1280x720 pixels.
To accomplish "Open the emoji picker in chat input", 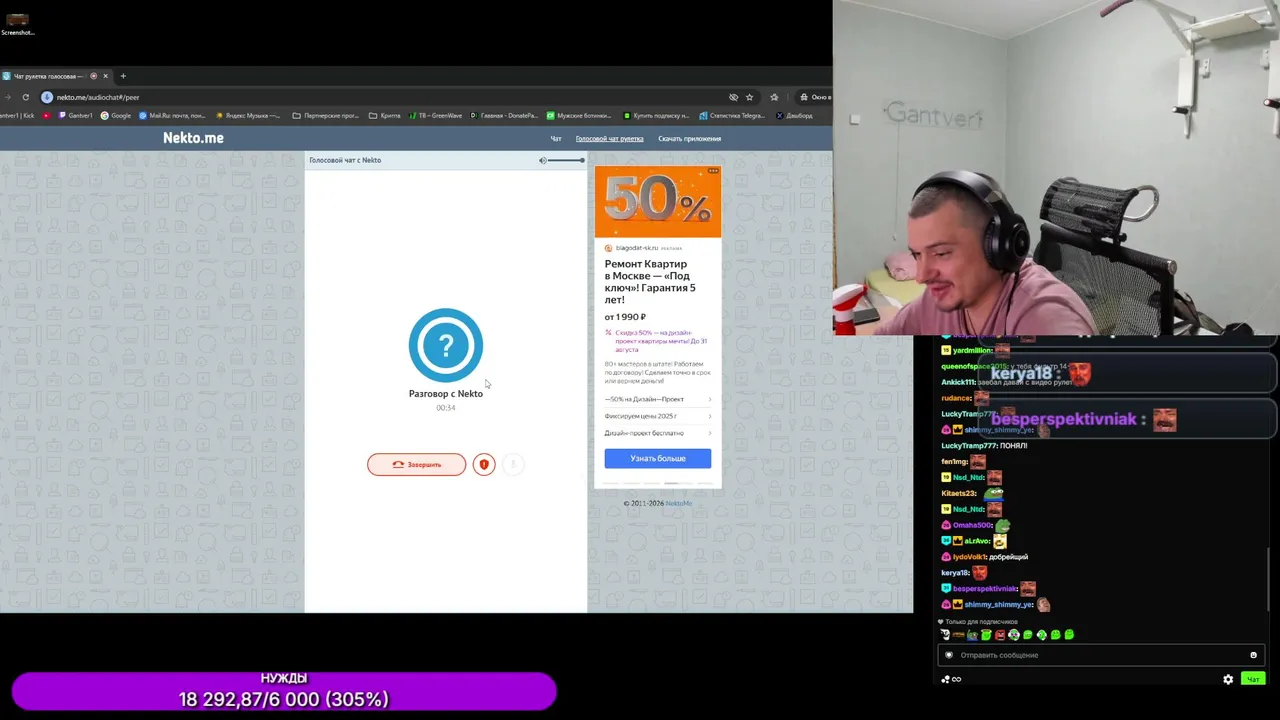I will point(1253,655).
